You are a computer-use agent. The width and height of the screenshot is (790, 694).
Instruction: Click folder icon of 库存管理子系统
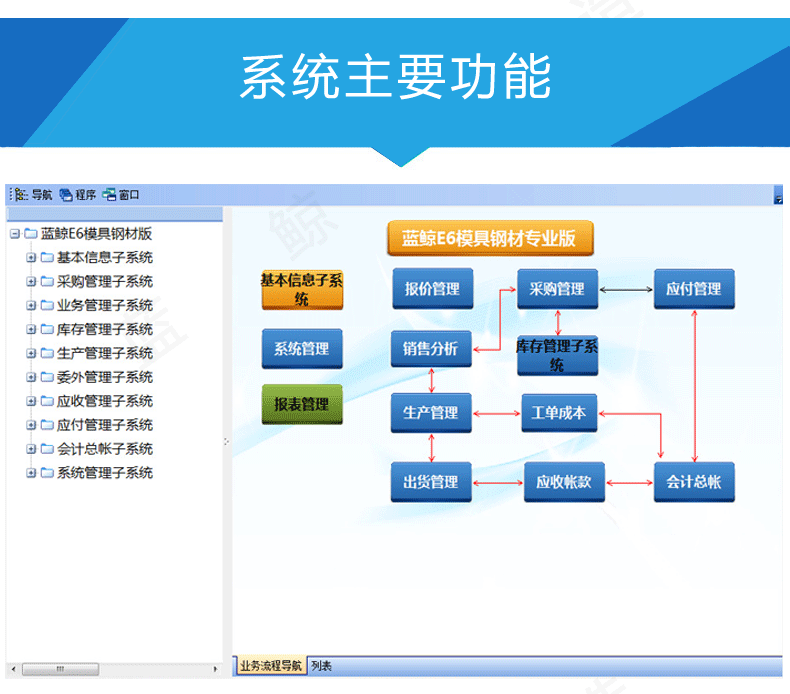(x=47, y=329)
